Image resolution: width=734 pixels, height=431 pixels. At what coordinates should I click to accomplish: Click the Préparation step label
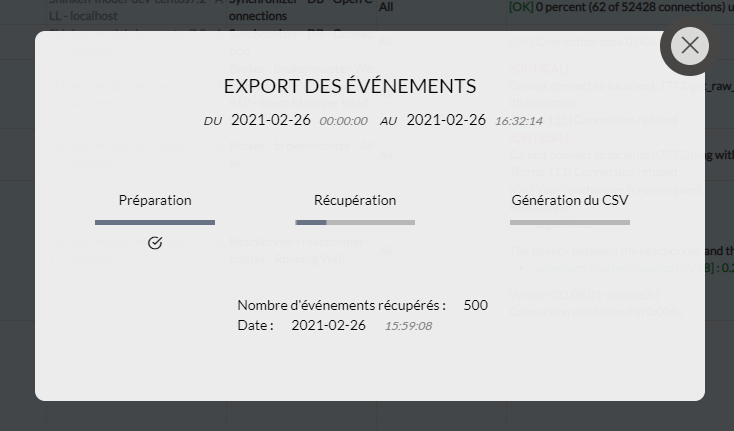pos(155,200)
